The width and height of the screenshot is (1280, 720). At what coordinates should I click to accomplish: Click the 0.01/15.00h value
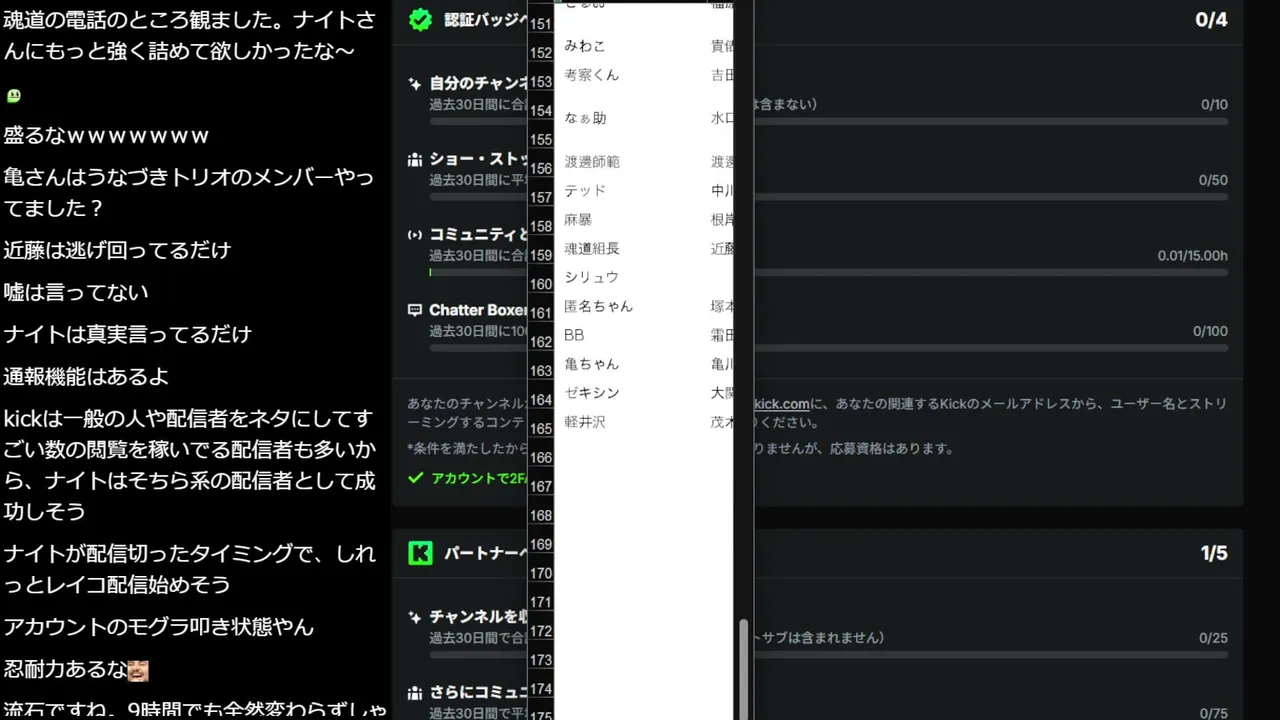point(1193,256)
